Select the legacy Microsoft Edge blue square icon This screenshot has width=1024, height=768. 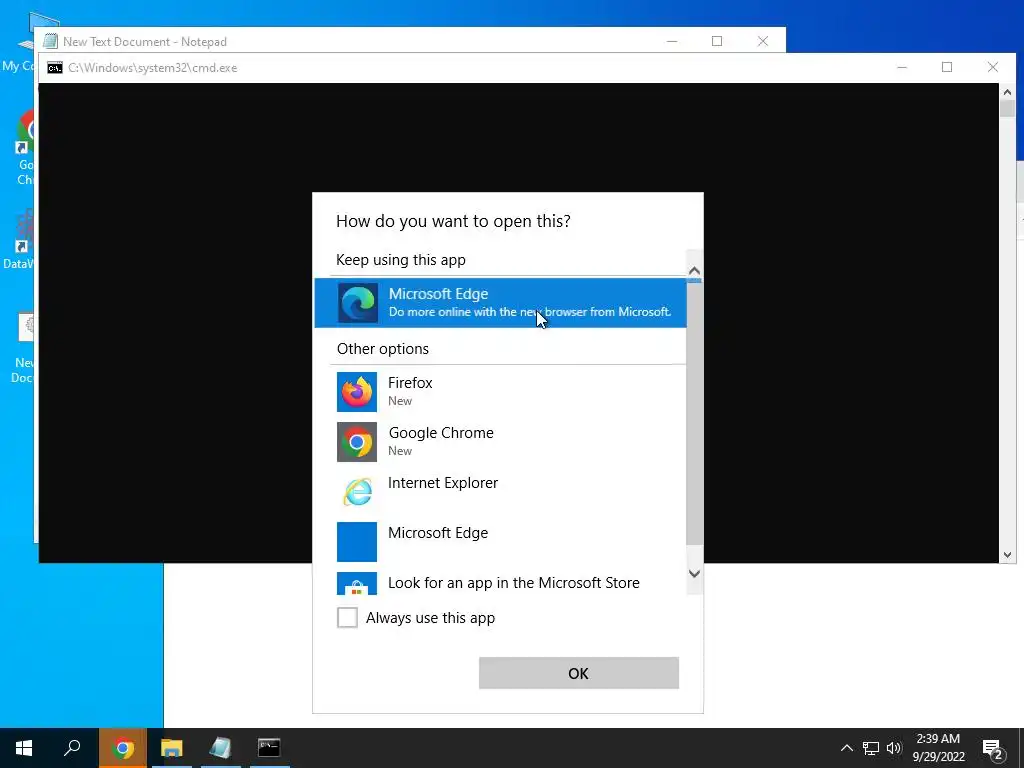coord(357,541)
